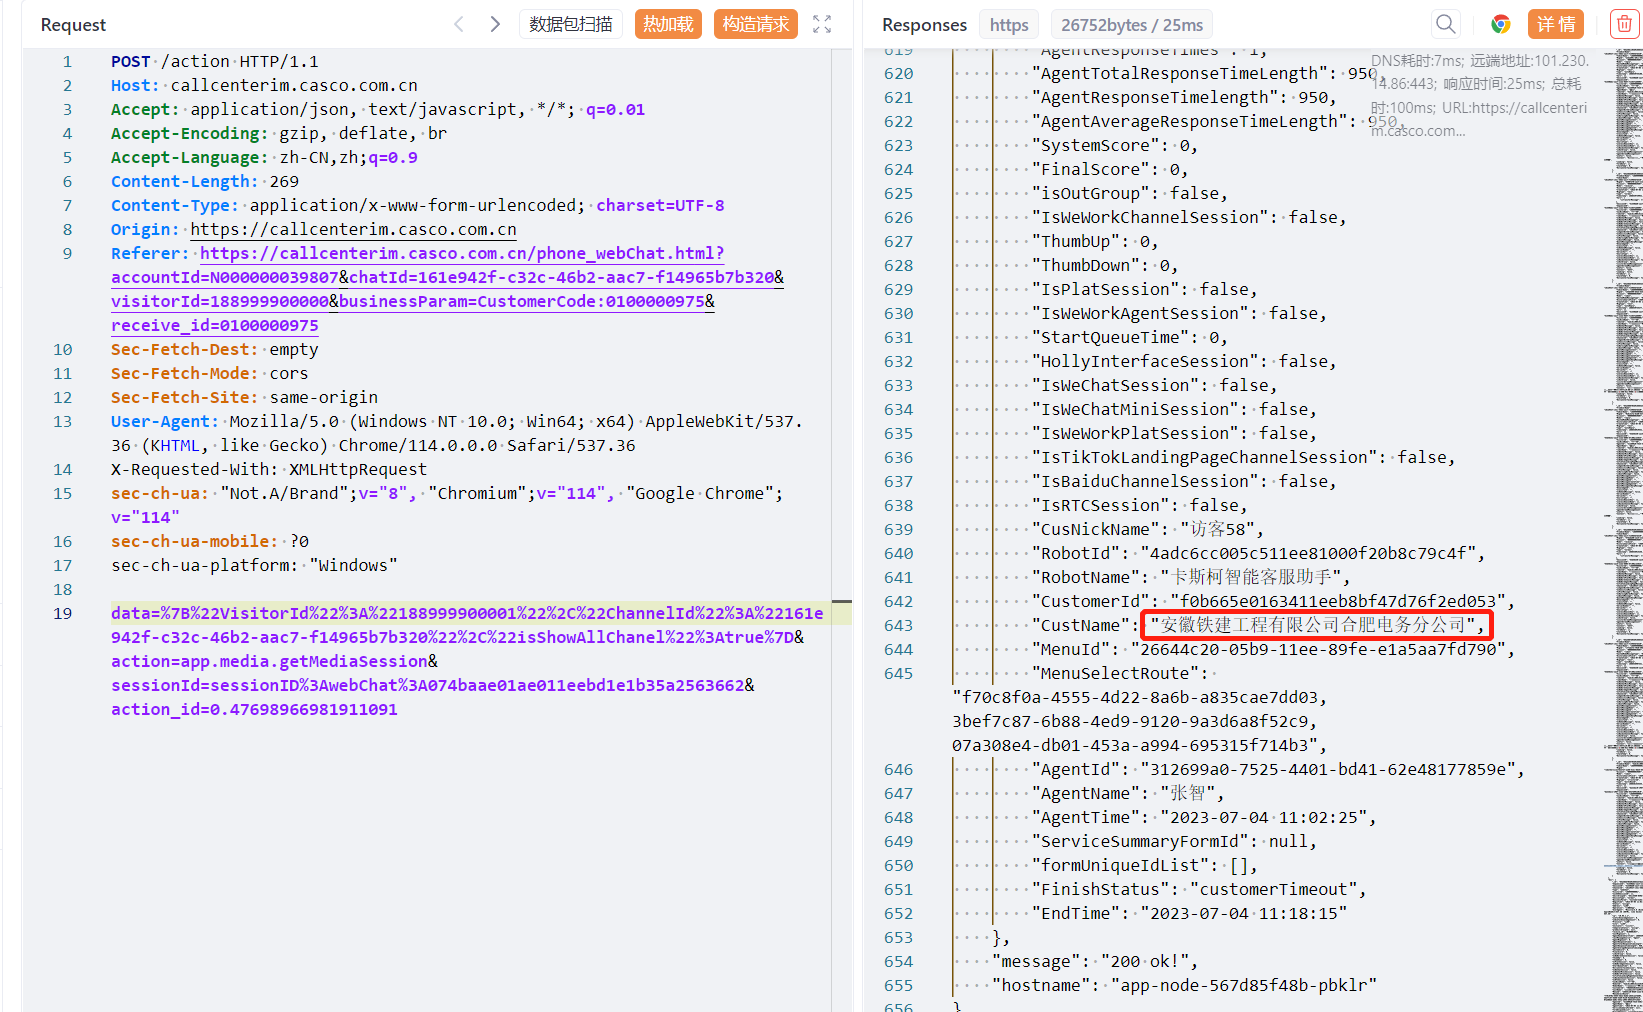
Task: Click the https tag in Responses header
Action: (1009, 25)
